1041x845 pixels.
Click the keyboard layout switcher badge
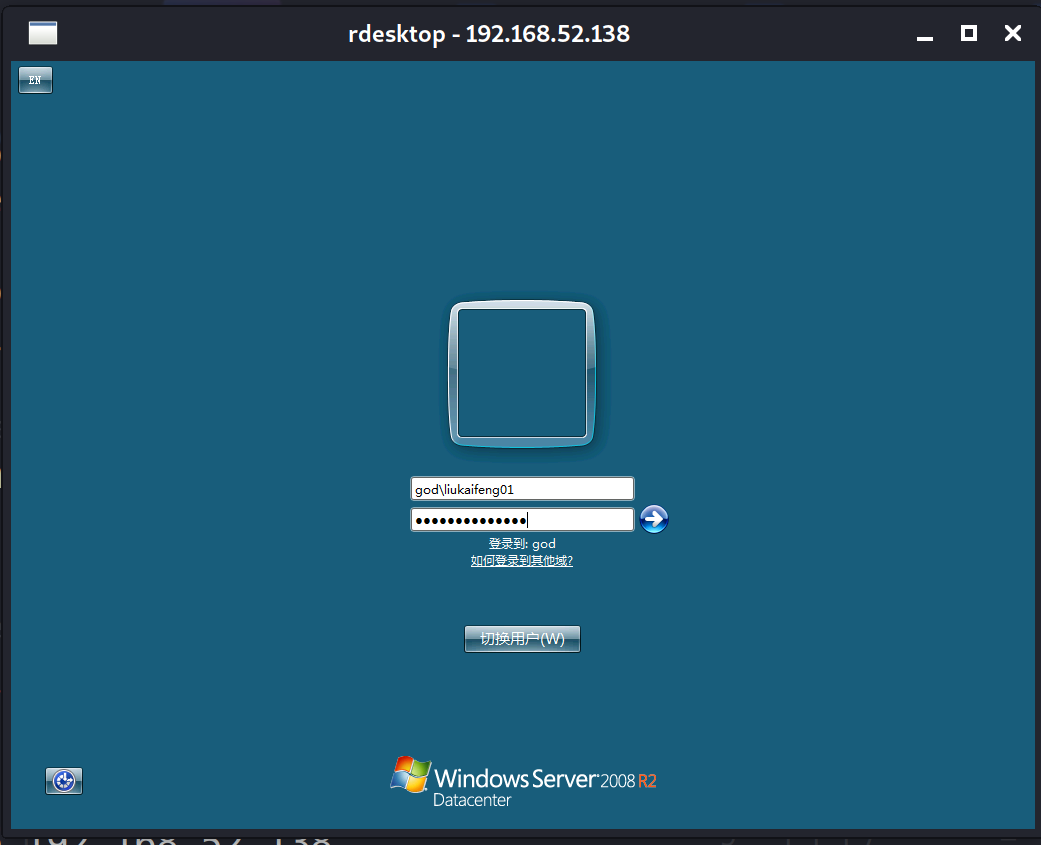coord(34,79)
